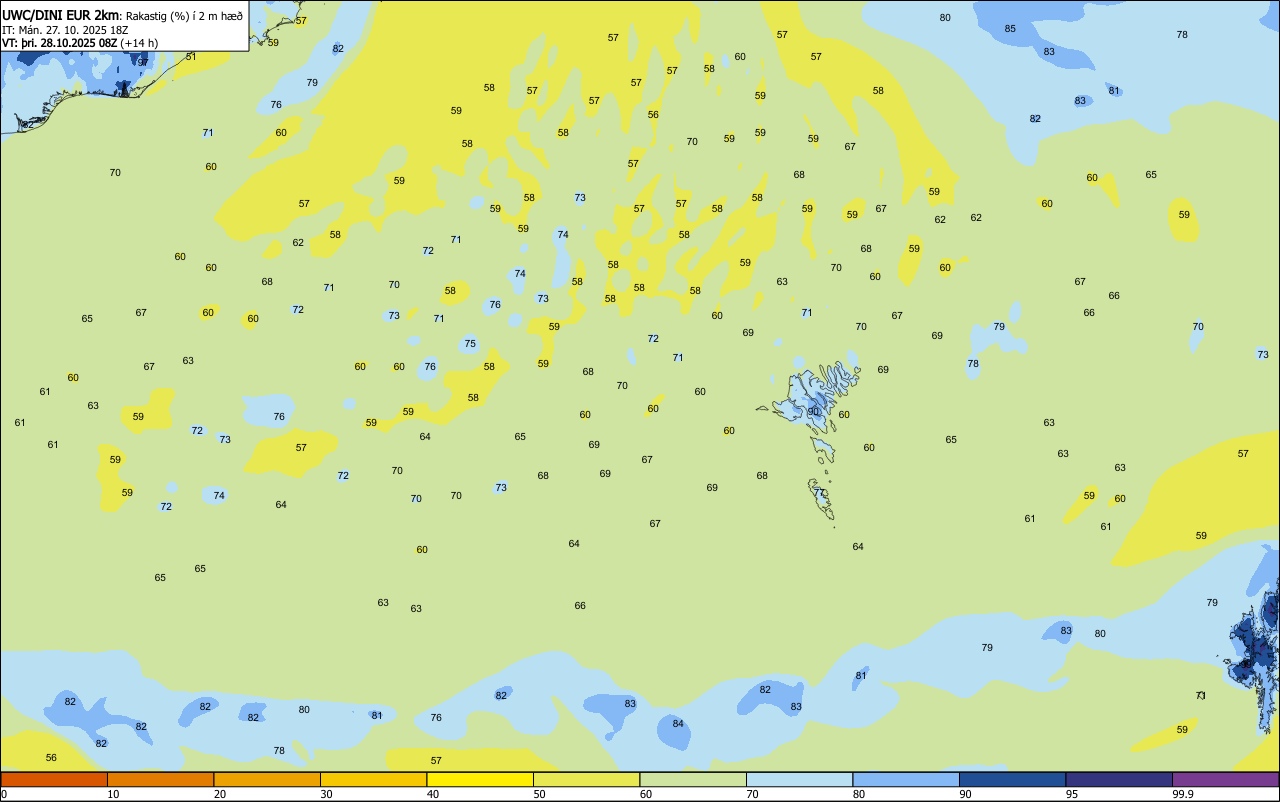Click the medium blue 80–90 legend swatch

pos(906,779)
